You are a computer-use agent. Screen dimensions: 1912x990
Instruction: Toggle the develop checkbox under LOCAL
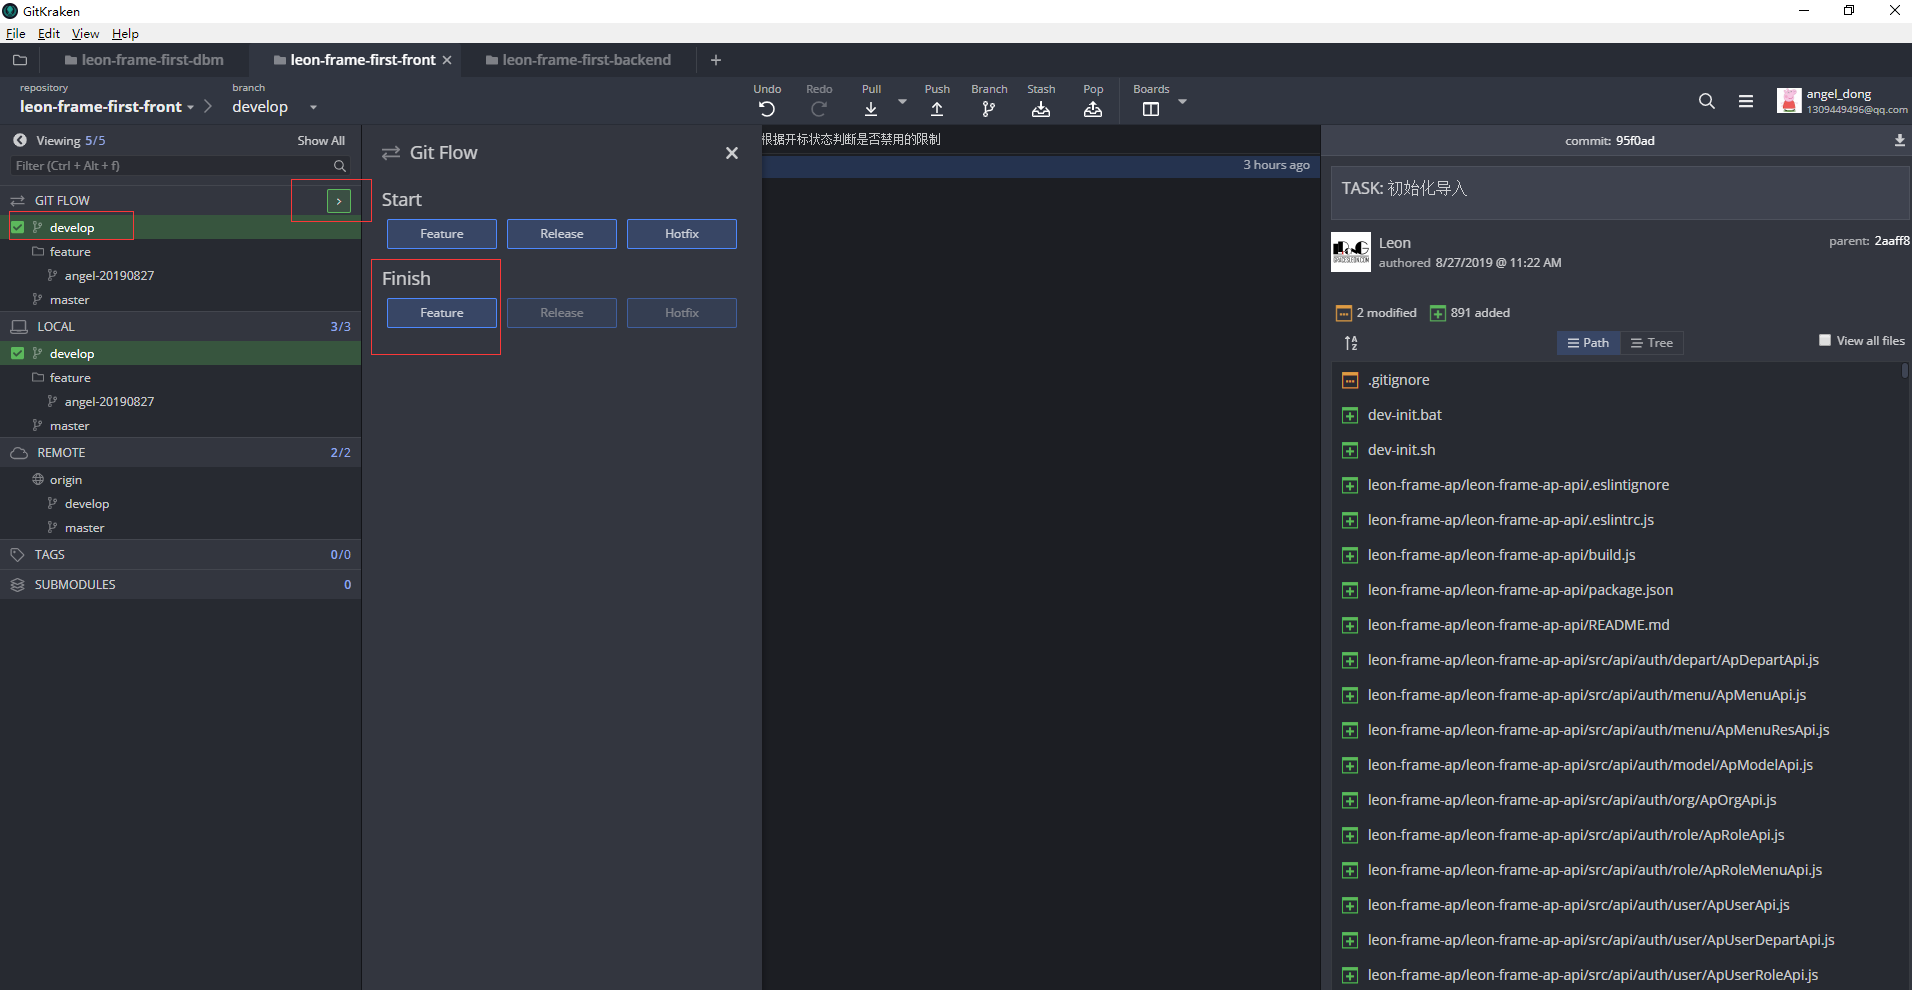coord(18,353)
